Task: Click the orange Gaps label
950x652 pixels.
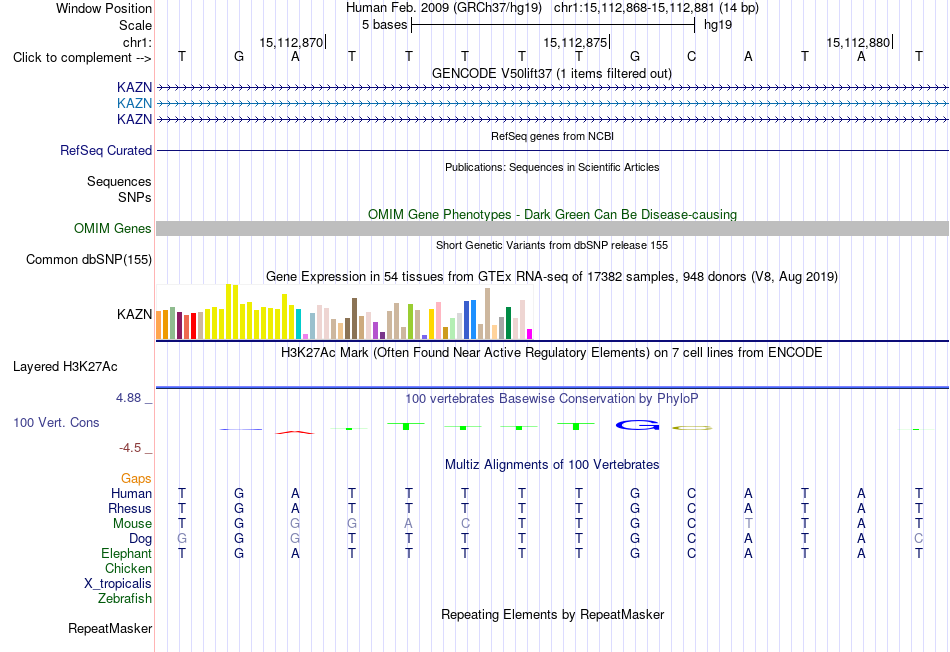Action: [x=136, y=479]
